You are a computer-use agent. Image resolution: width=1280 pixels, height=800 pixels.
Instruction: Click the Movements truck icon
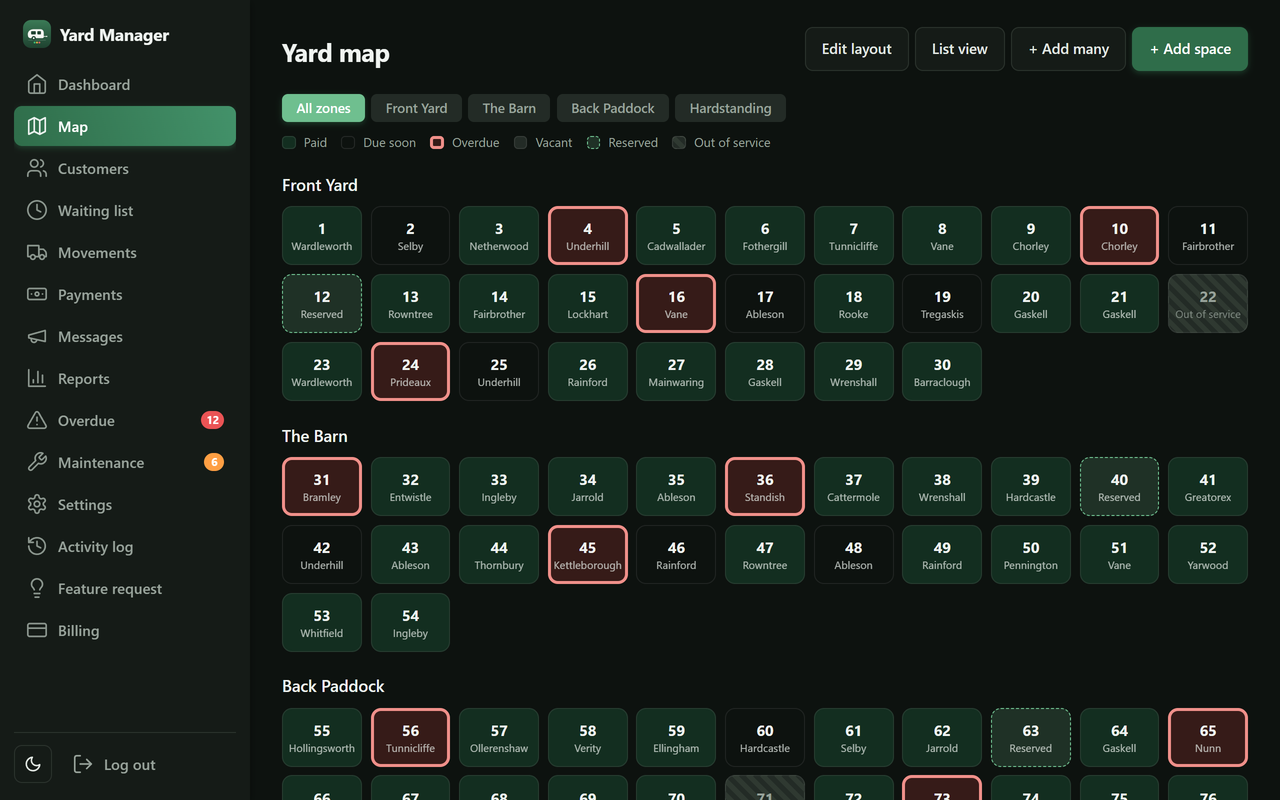point(37,252)
